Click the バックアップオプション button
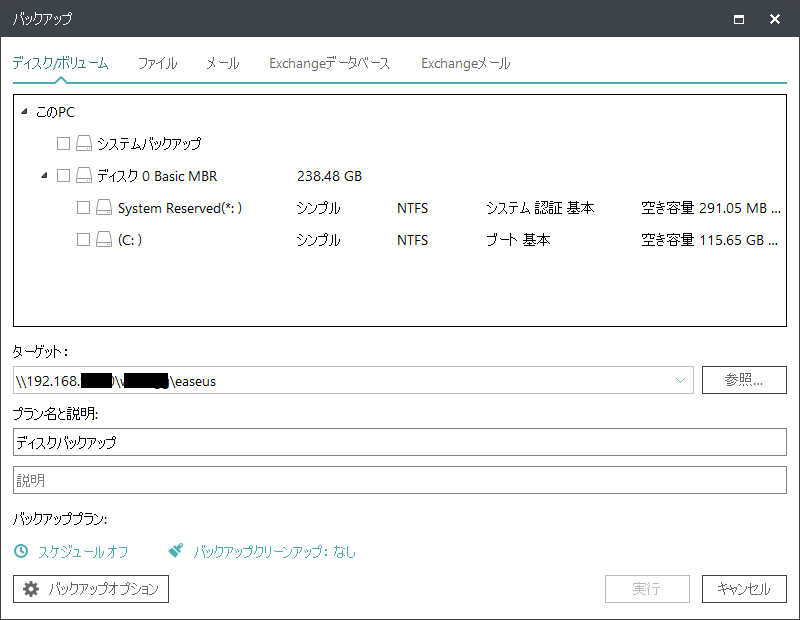Viewport: 800px width, 620px height. click(x=91, y=589)
